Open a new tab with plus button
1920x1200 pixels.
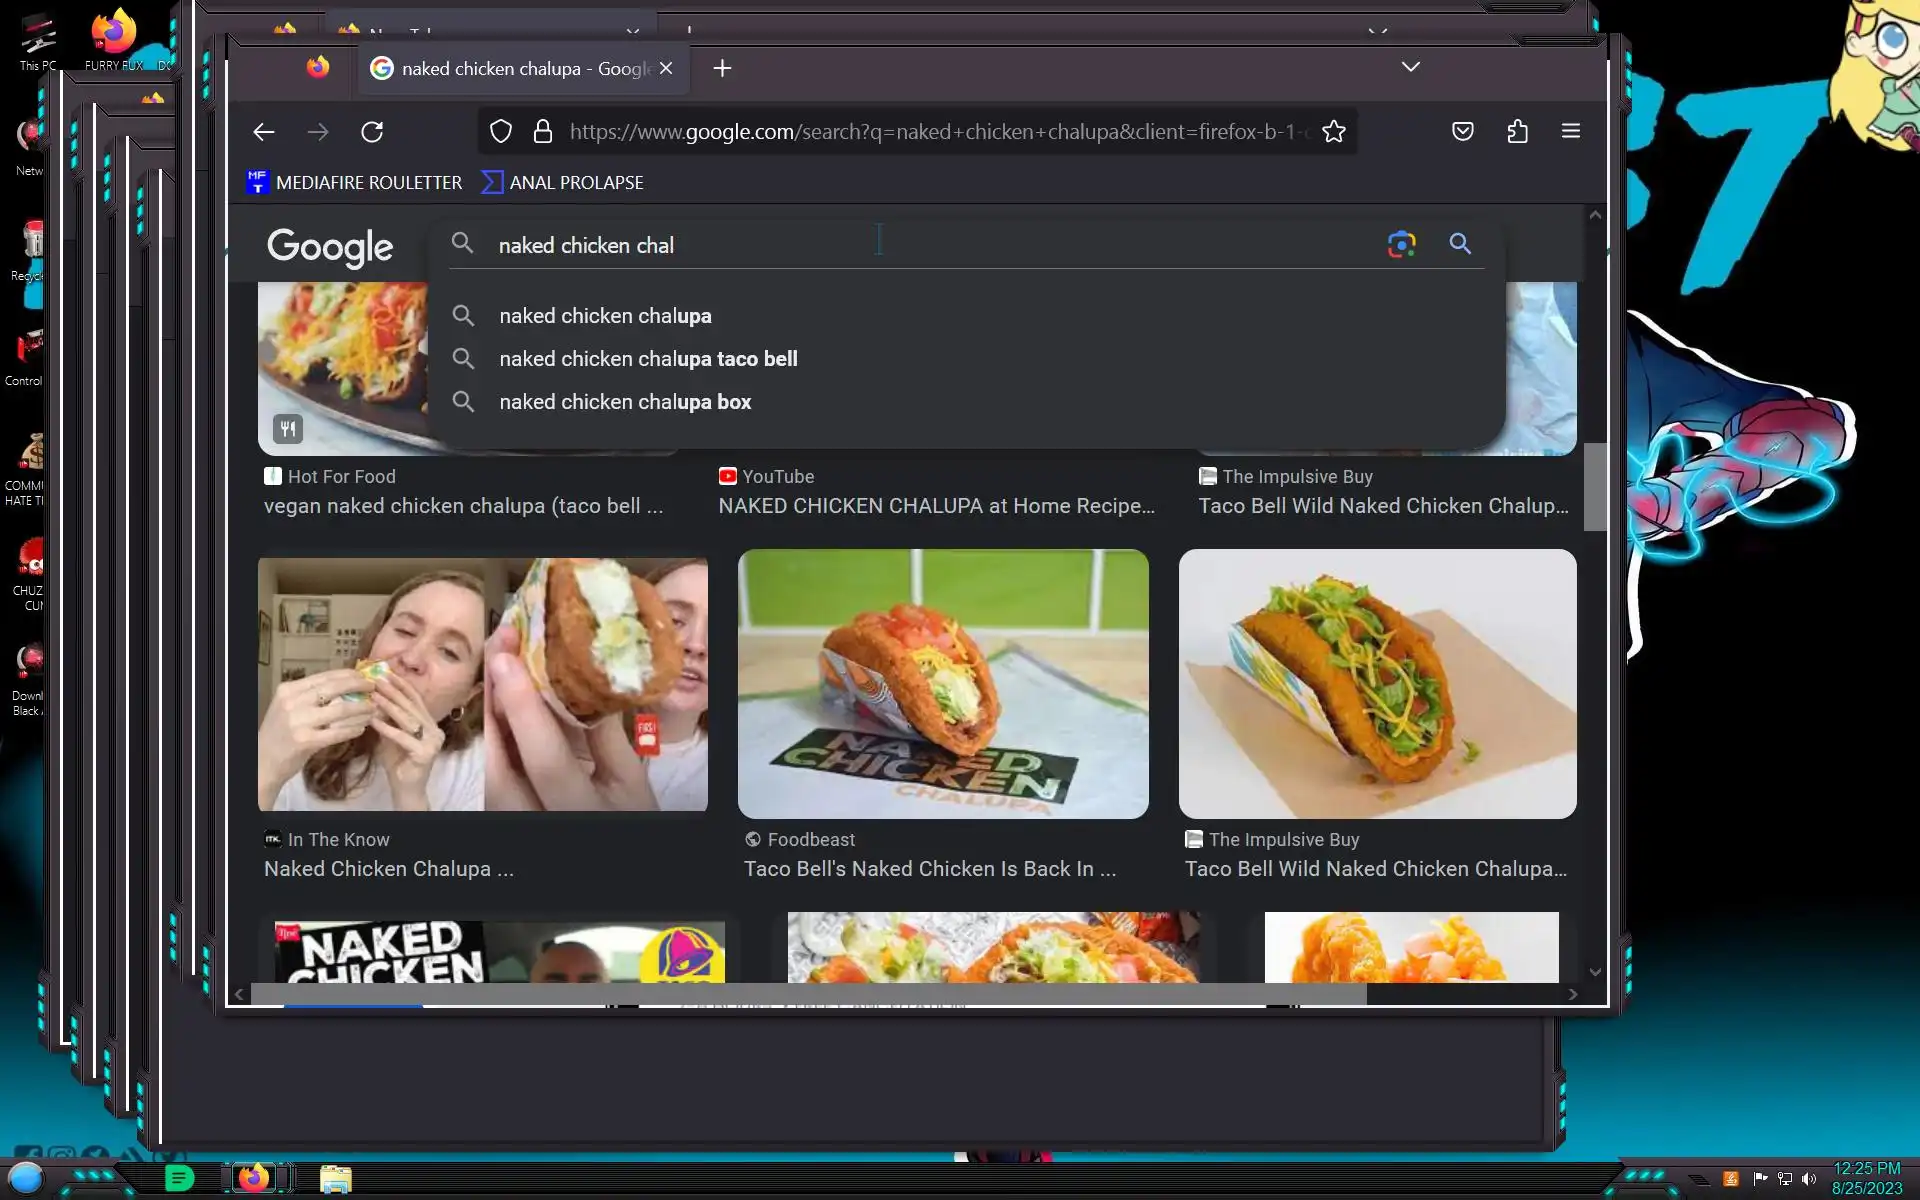pyautogui.click(x=722, y=68)
